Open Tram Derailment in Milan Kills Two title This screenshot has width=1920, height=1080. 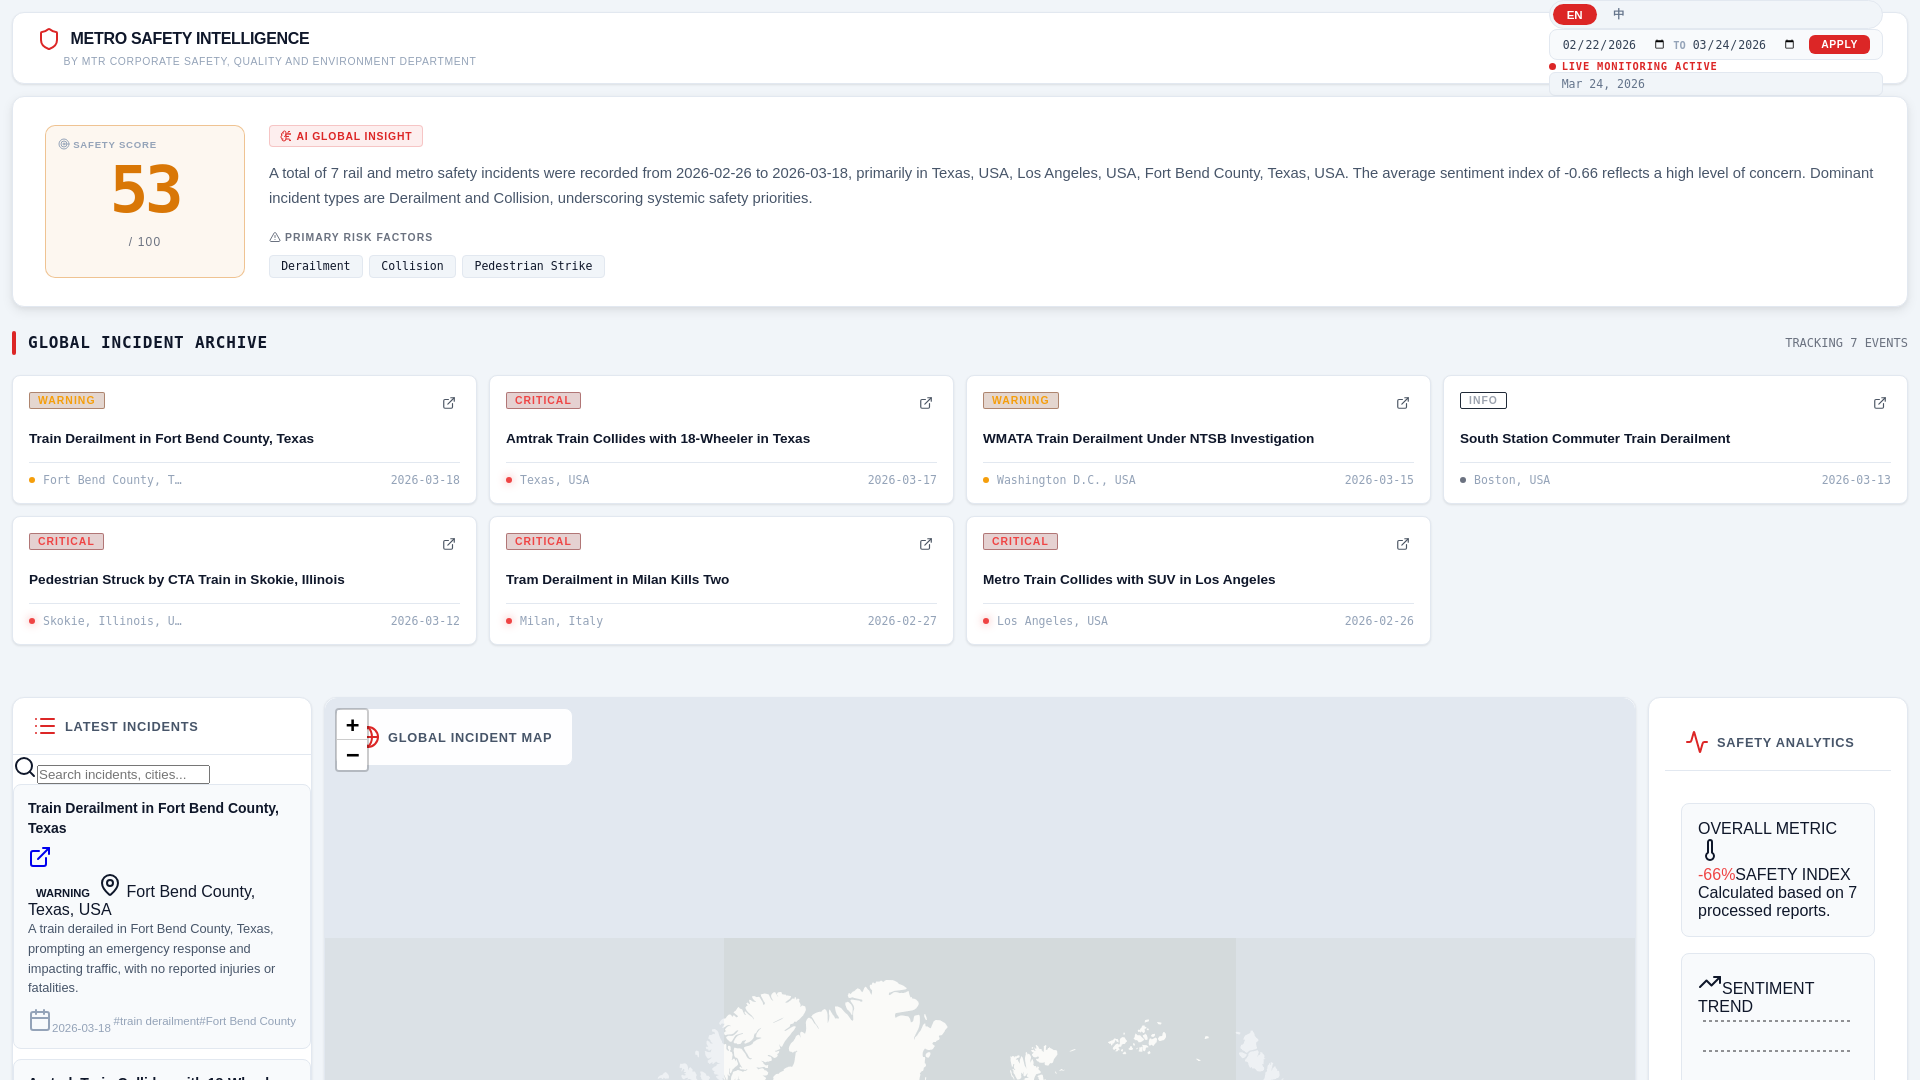point(617,579)
